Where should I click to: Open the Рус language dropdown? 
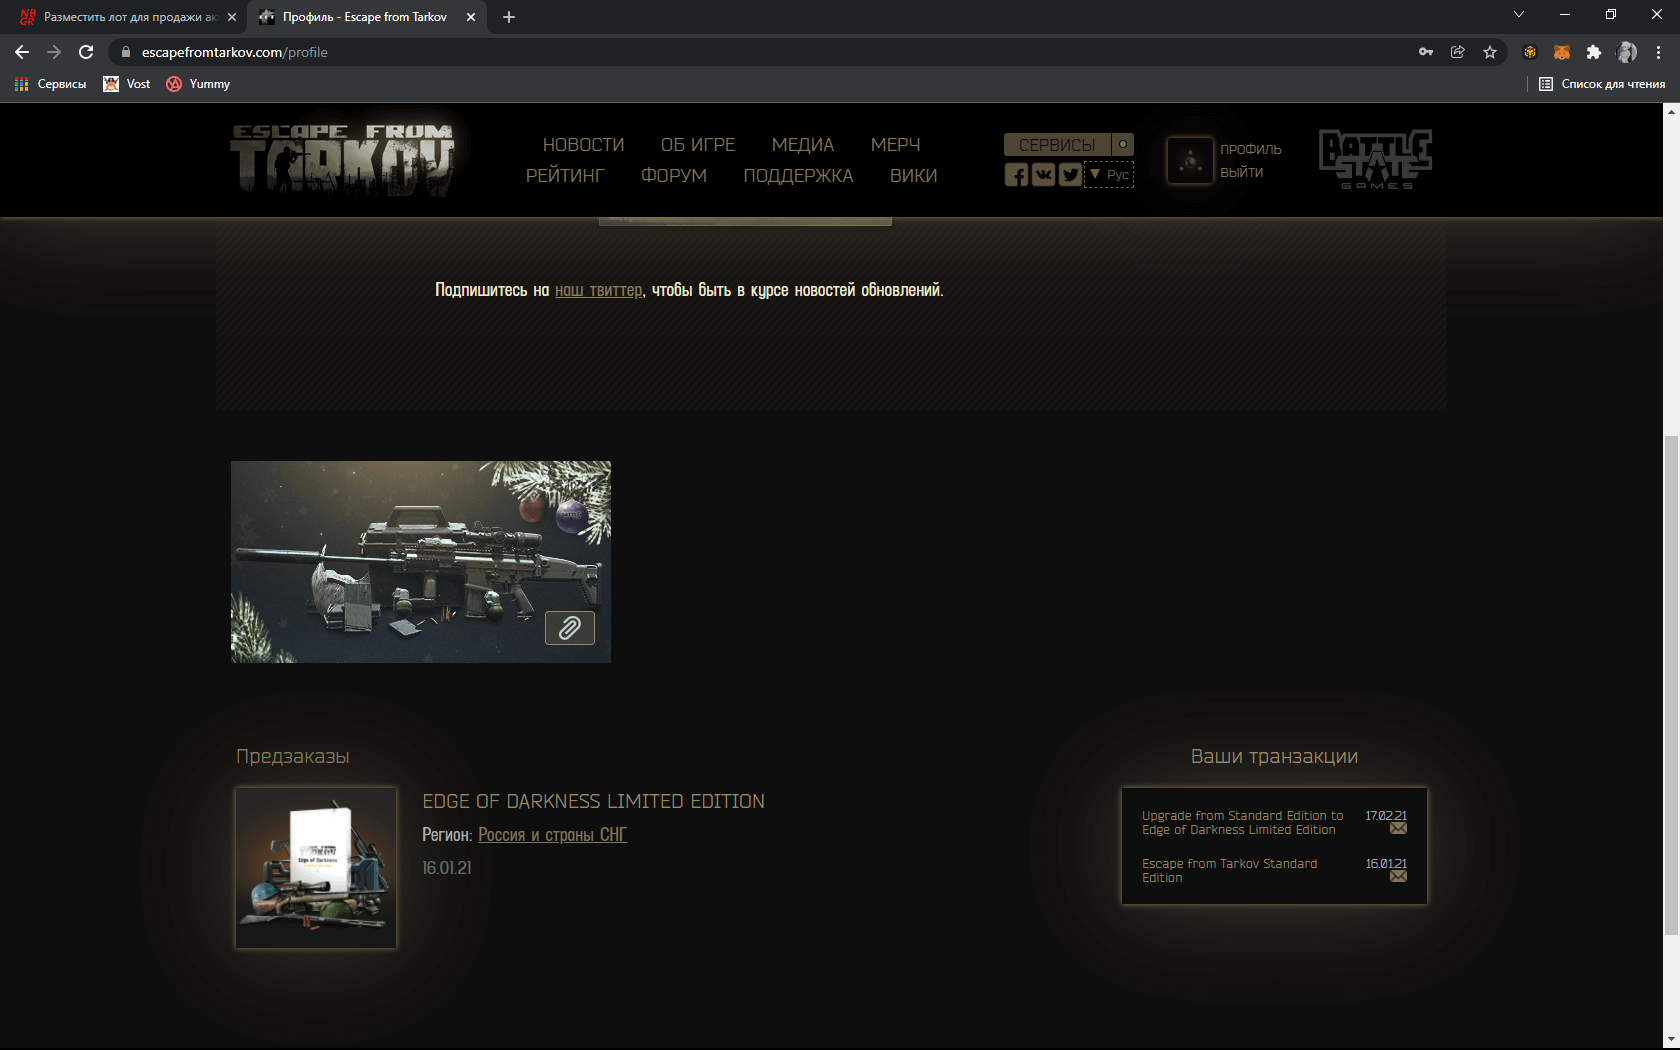coord(1109,175)
